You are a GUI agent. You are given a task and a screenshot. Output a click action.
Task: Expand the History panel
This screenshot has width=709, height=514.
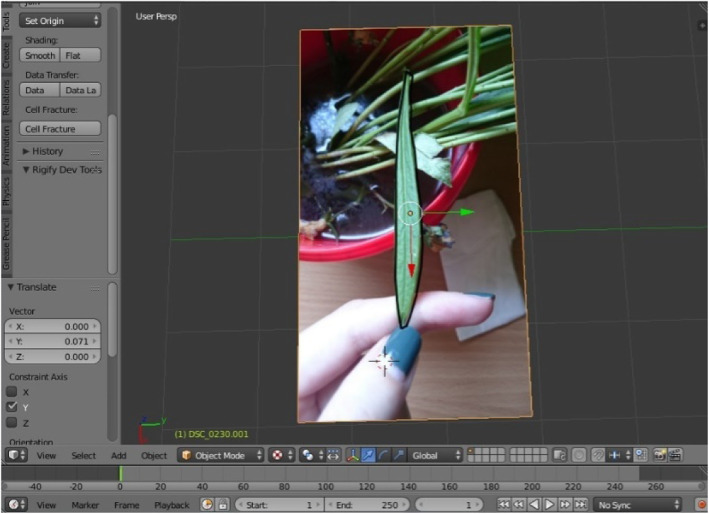pos(45,151)
